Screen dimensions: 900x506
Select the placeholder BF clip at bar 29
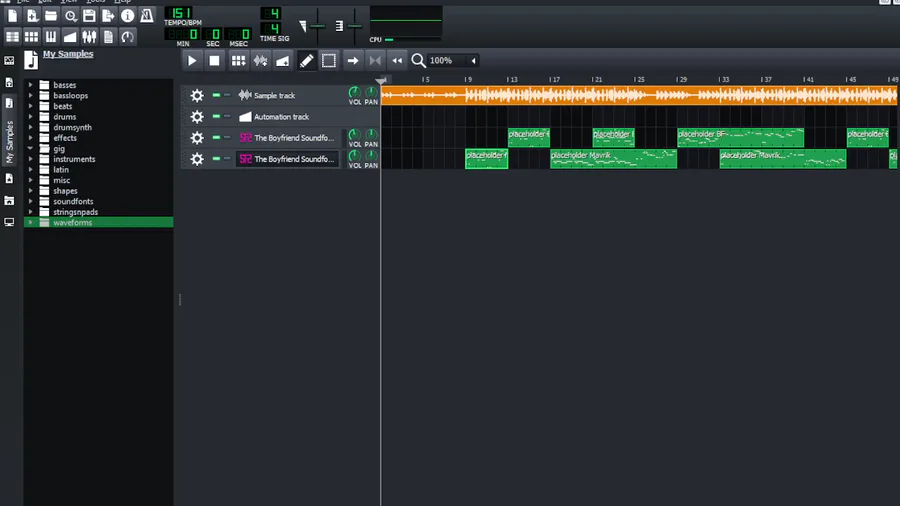tap(740, 138)
